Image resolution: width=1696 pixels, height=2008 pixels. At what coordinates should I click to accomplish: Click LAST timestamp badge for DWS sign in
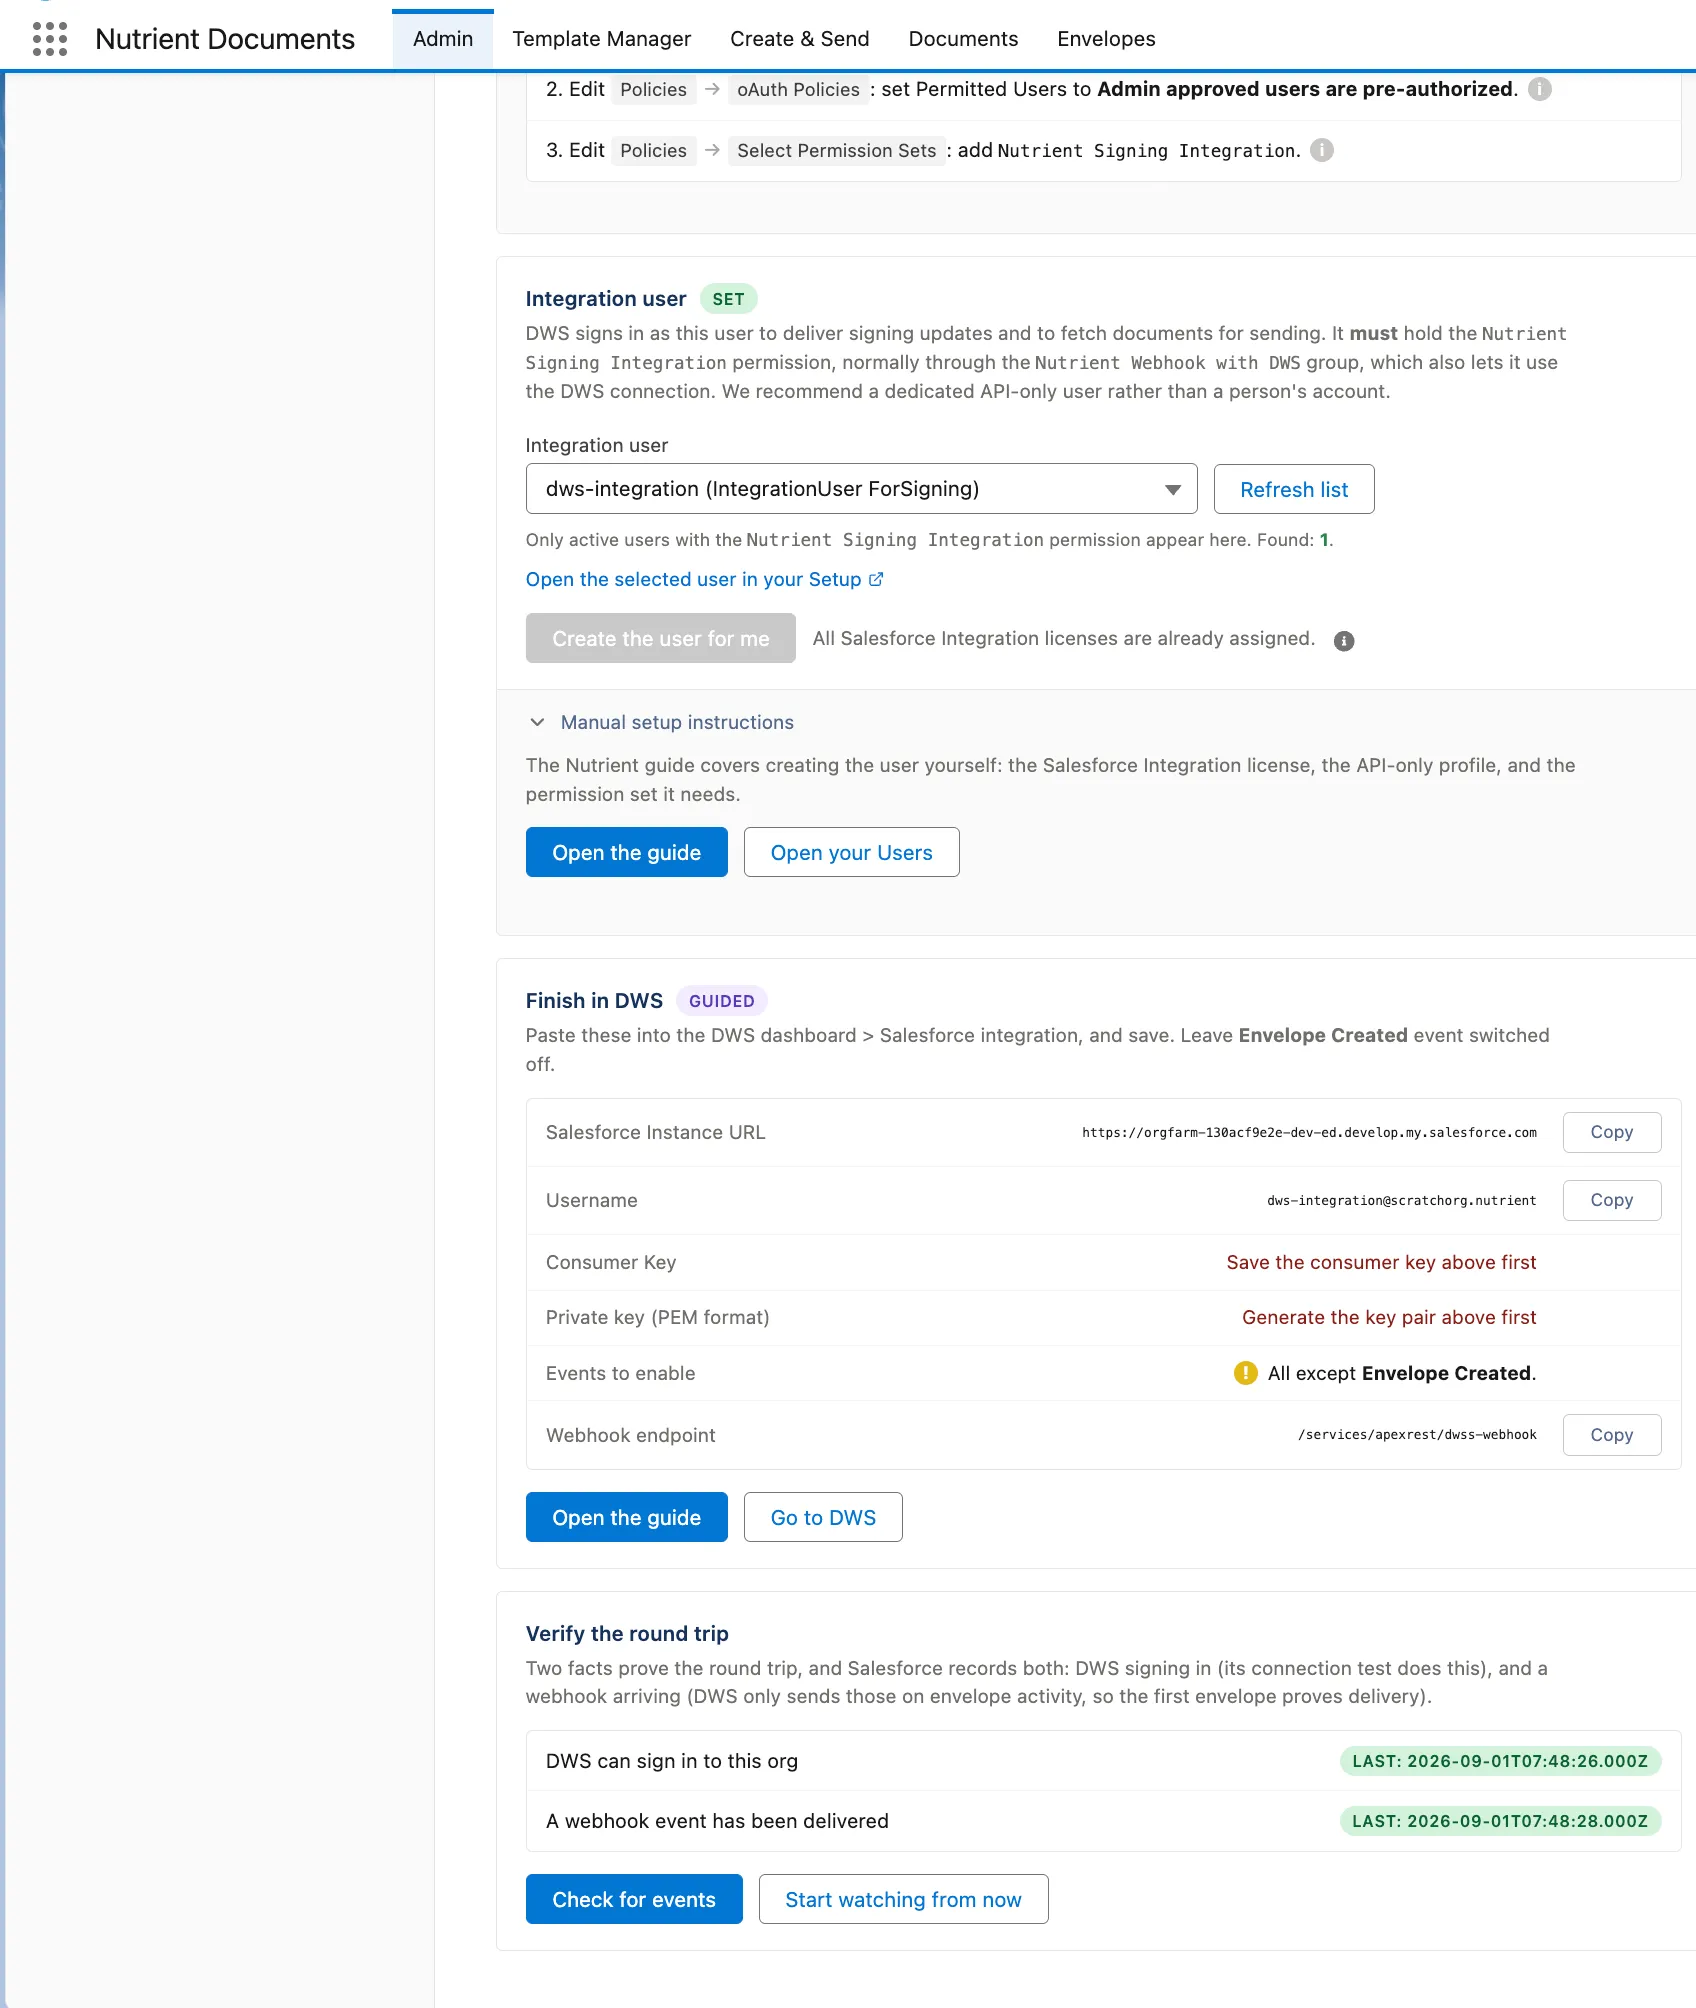coord(1500,1761)
